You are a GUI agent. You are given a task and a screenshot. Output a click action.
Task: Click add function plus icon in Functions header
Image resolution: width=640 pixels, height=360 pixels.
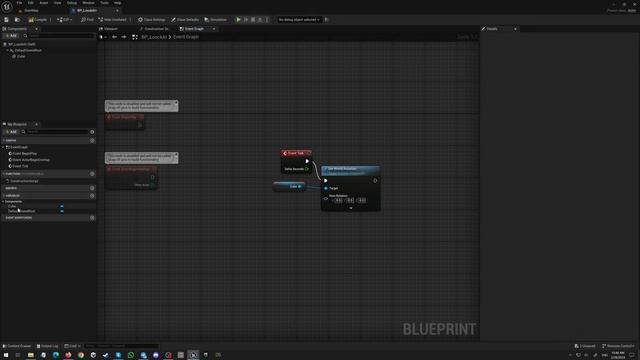(92, 174)
